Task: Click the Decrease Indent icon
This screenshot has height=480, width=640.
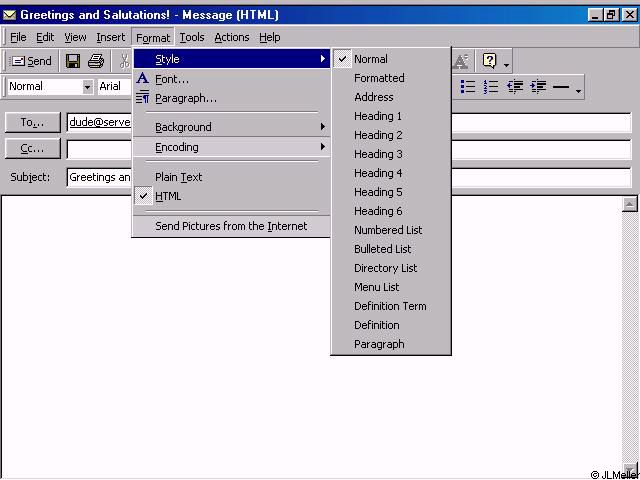Action: [x=515, y=87]
